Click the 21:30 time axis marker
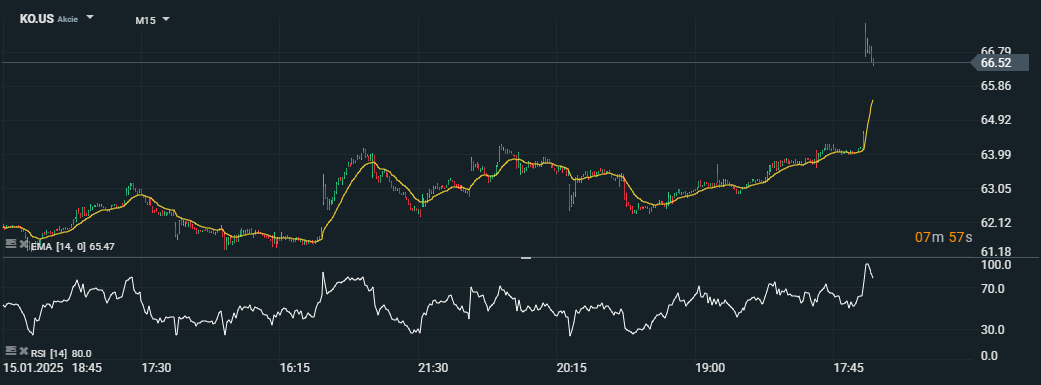 coord(433,367)
